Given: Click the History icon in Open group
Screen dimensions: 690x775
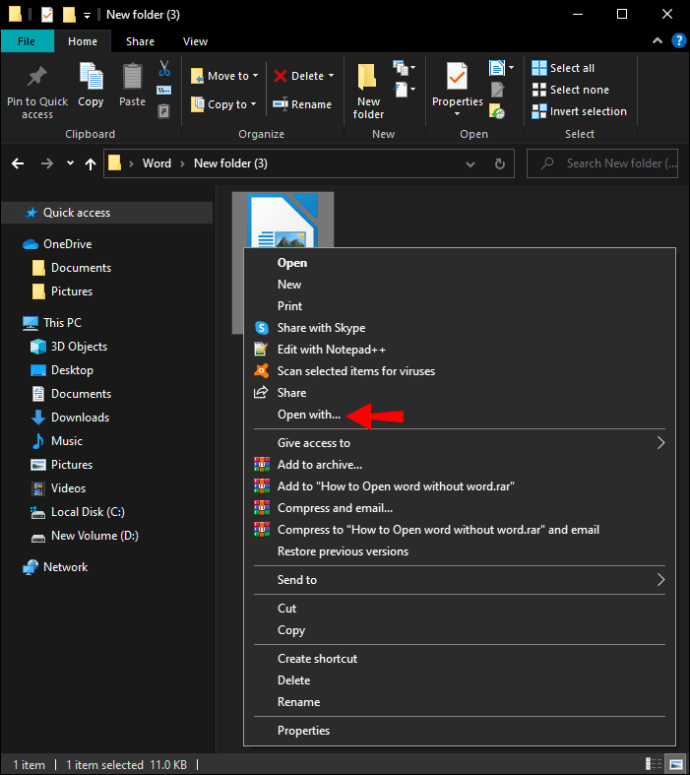Looking at the screenshot, I should click(497, 111).
